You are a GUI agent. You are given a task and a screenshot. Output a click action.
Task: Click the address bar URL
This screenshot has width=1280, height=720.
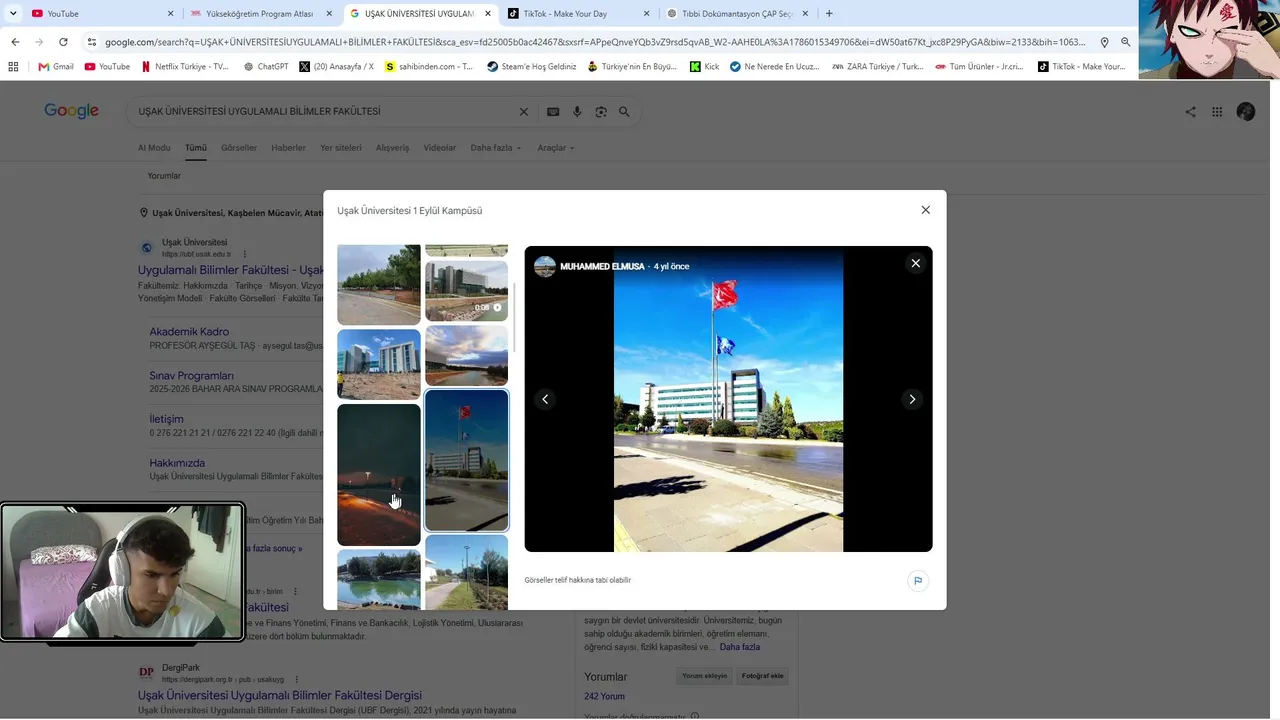pyautogui.click(x=595, y=42)
